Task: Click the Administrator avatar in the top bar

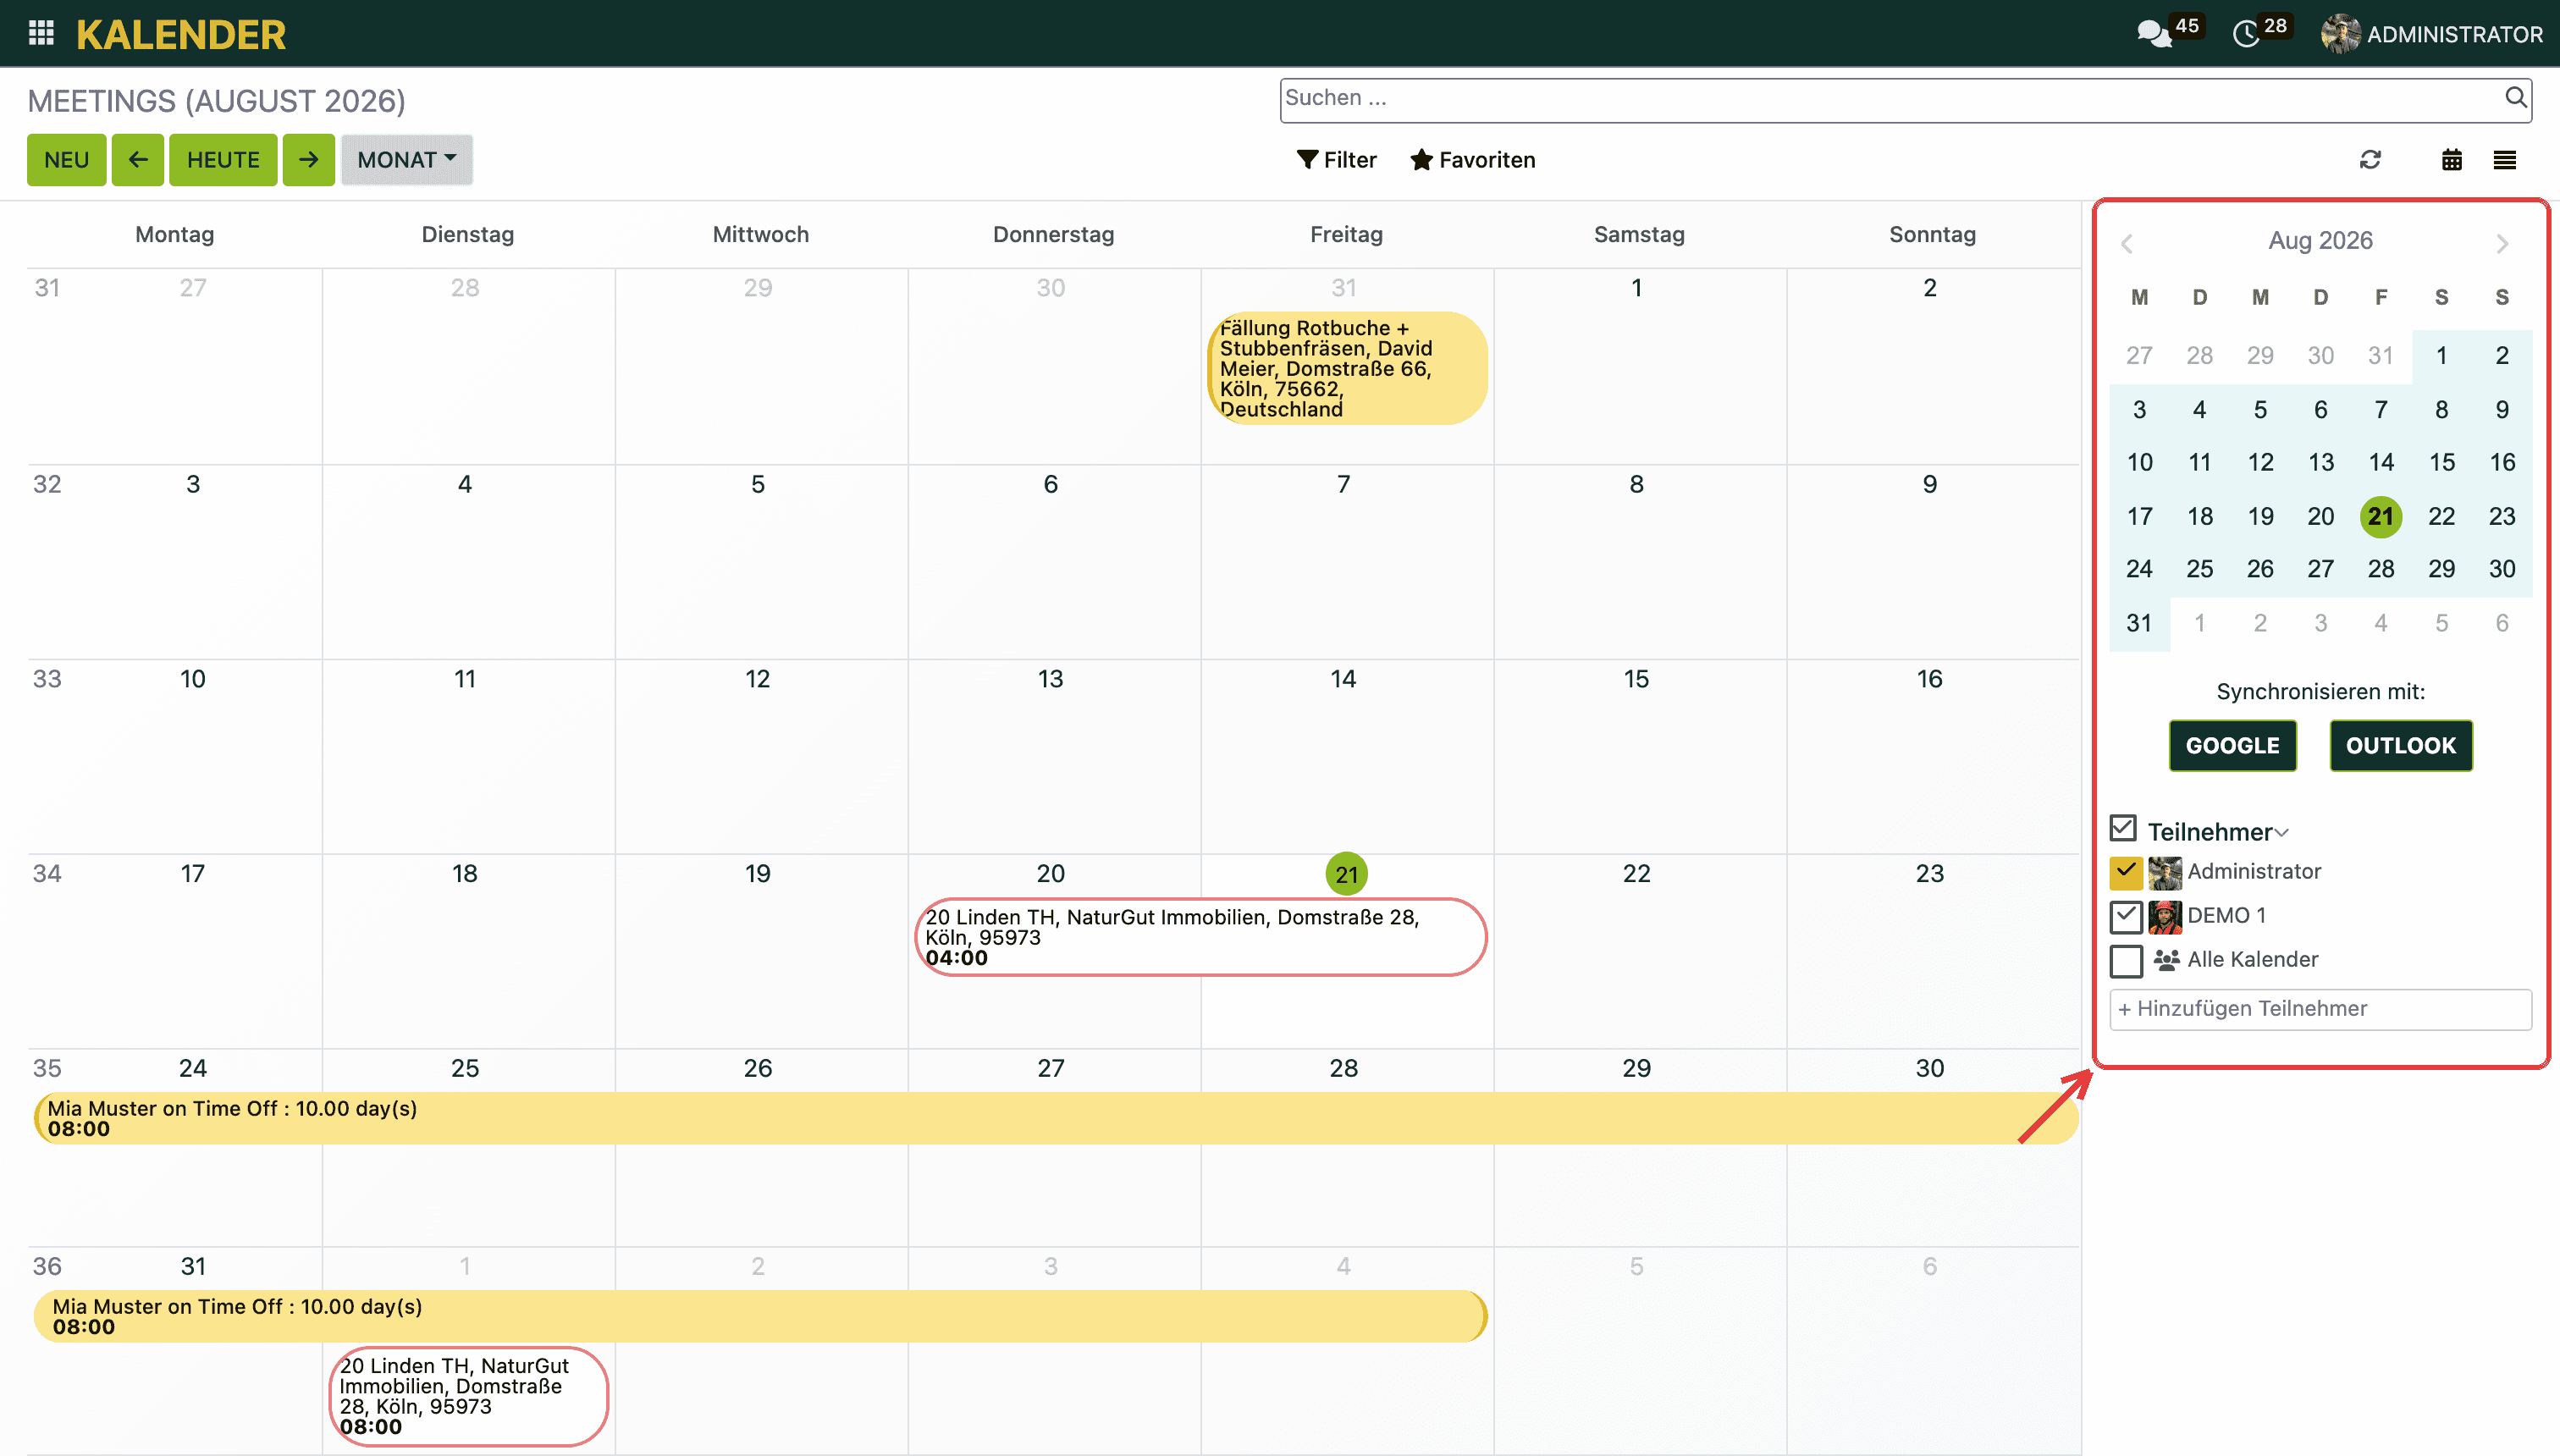Action: point(2340,34)
